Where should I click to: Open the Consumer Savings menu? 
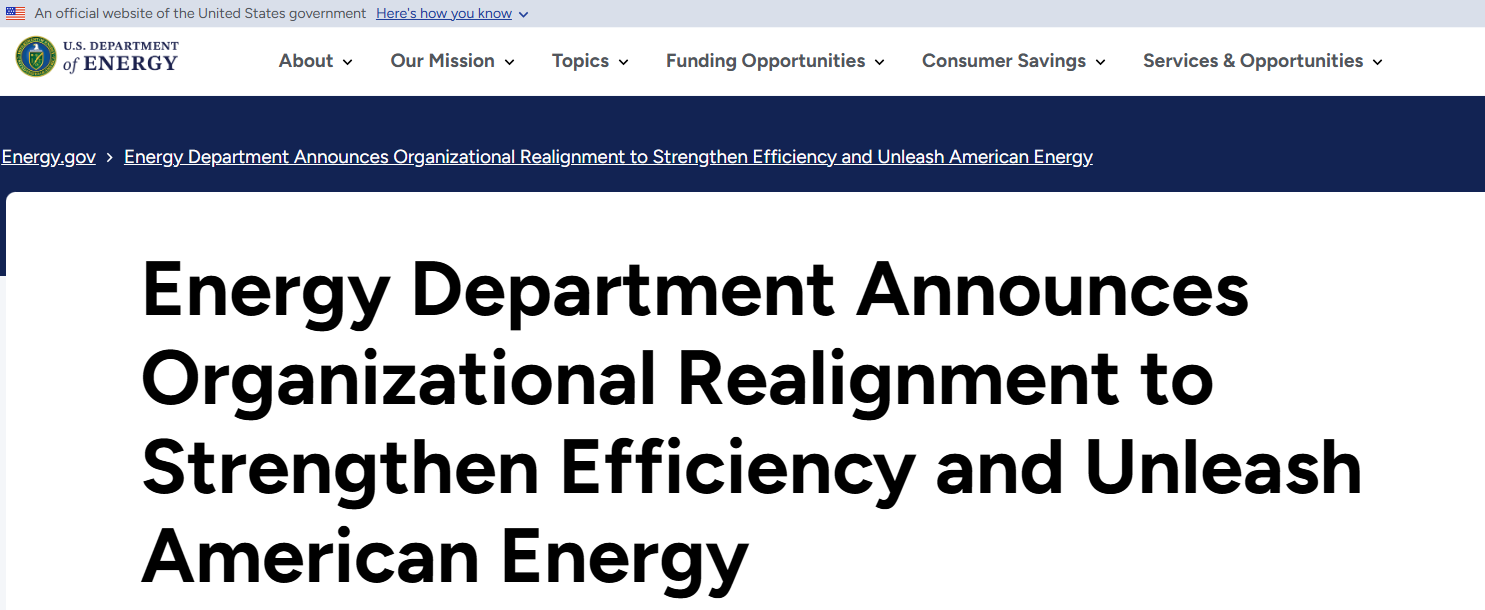[x=1003, y=61]
